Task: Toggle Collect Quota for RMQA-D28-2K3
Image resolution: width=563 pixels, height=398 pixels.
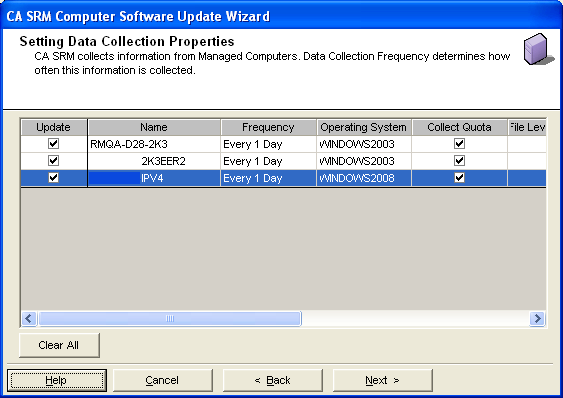Action: pos(459,144)
